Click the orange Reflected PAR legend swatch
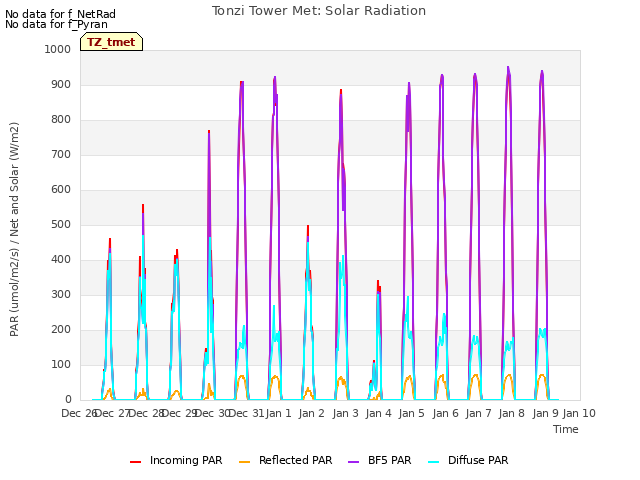 [244, 462]
